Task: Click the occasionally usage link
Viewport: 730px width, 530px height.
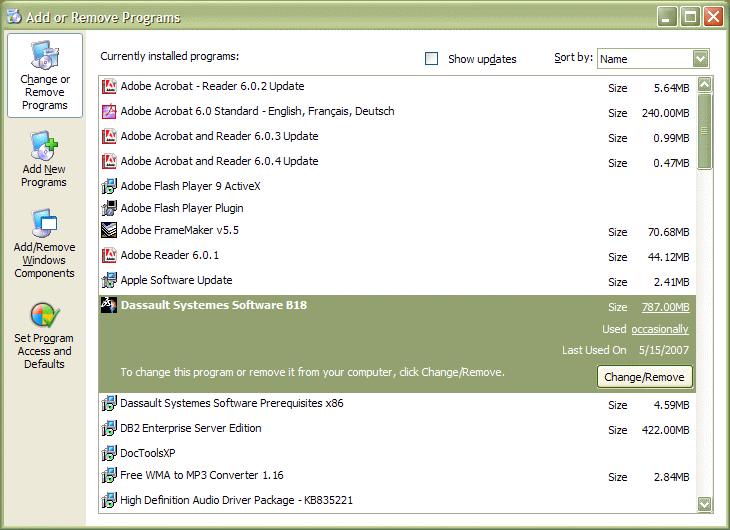Action: [660, 329]
